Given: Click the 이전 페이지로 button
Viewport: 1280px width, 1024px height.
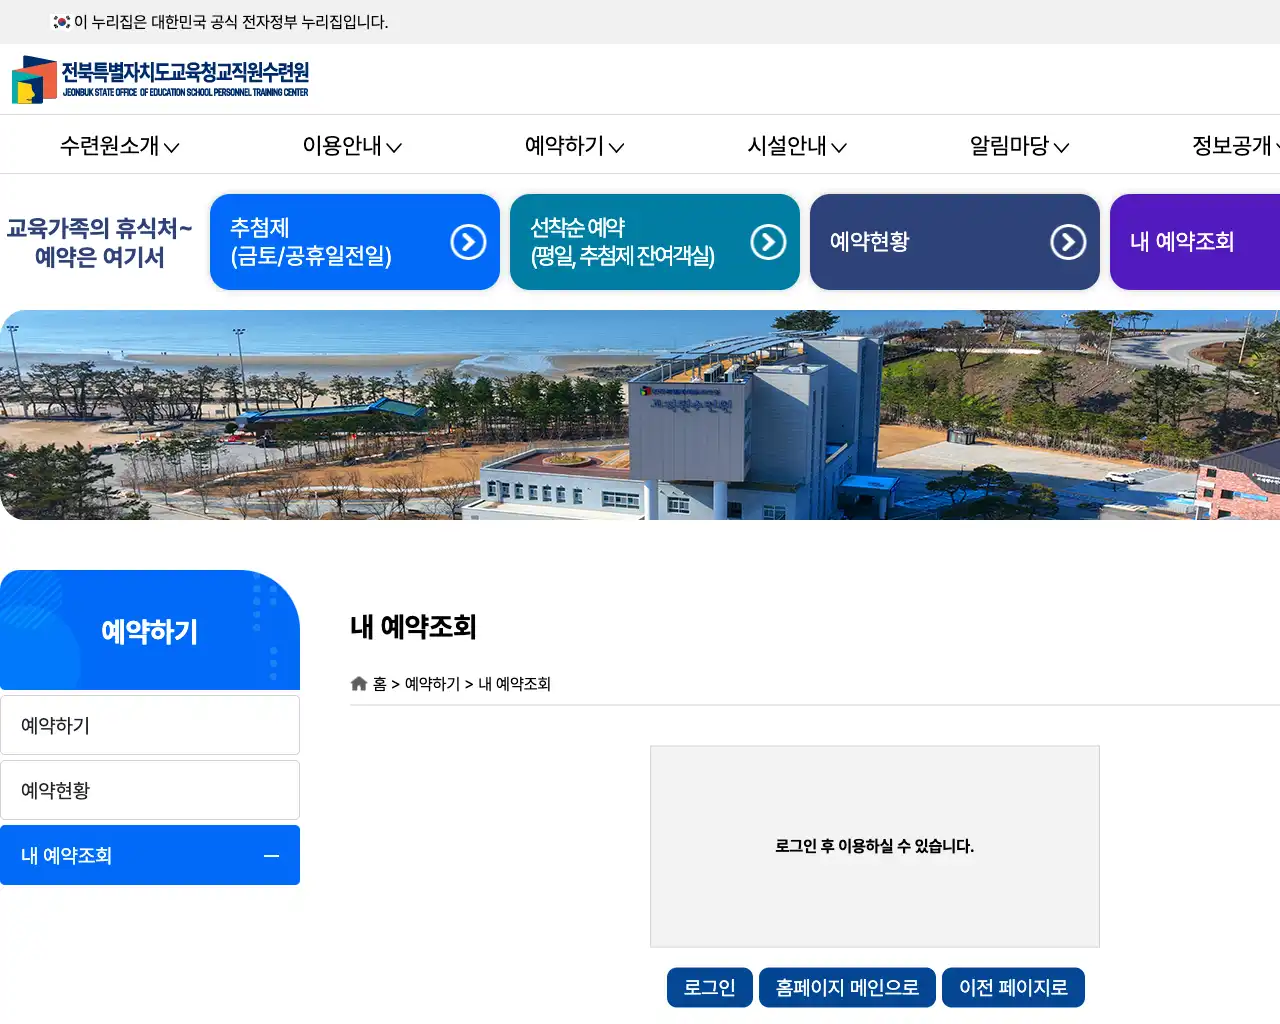Looking at the screenshot, I should pos(1013,988).
